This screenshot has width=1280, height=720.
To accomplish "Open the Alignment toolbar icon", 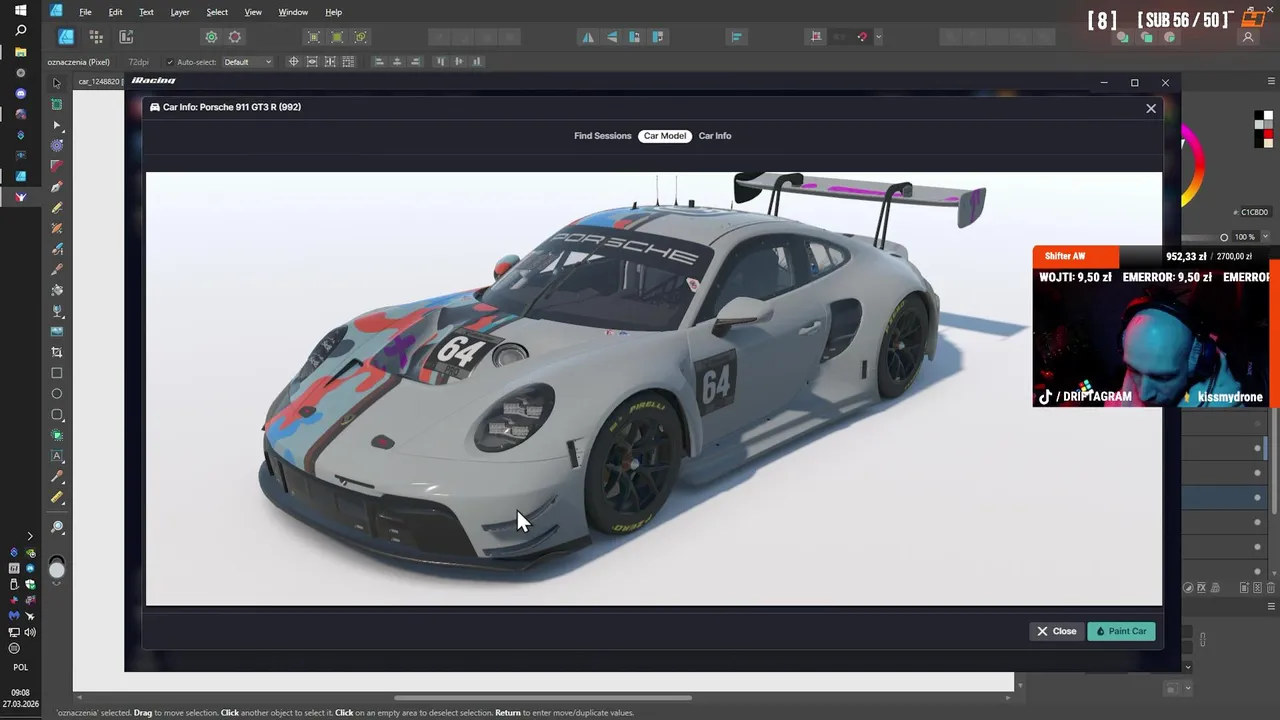I will [x=737, y=37].
